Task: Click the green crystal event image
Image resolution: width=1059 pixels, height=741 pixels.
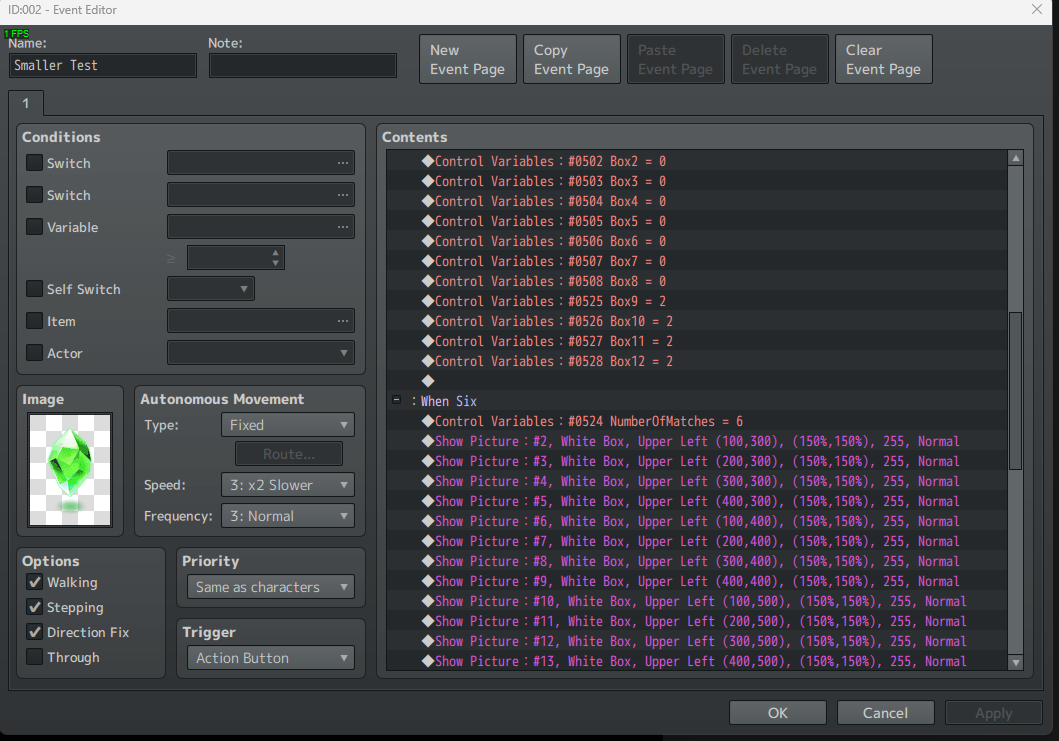Action: point(70,469)
